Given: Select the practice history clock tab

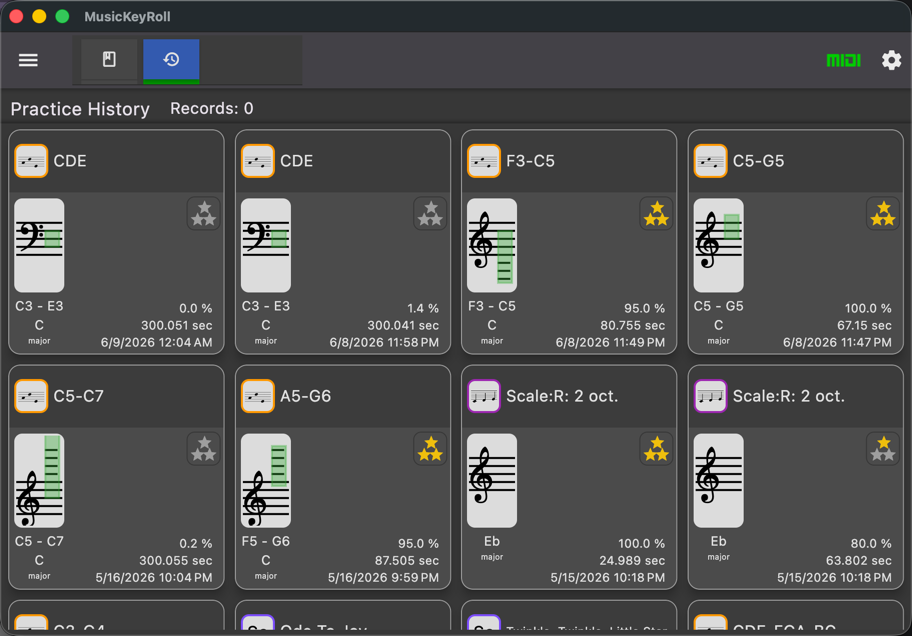Looking at the screenshot, I should (171, 60).
